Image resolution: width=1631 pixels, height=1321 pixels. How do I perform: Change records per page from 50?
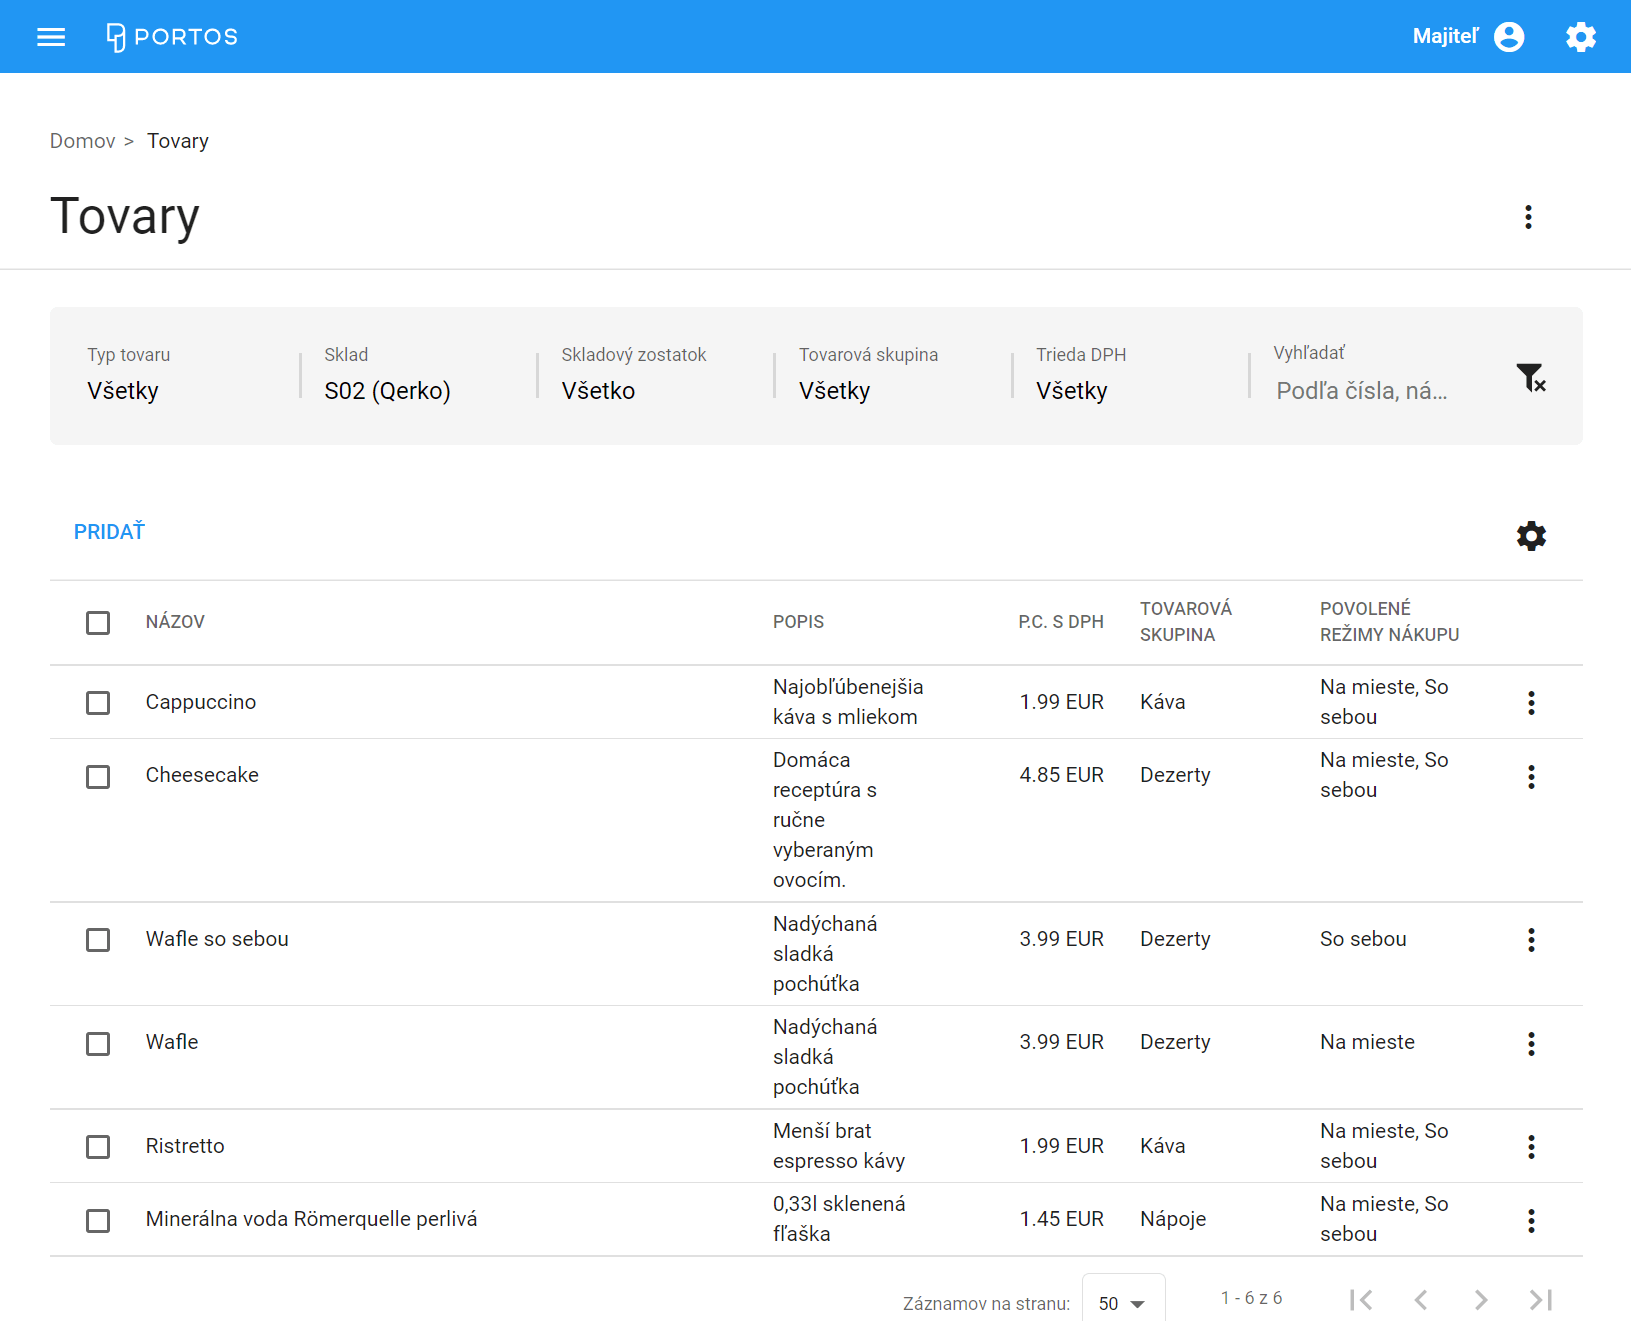(x=1122, y=1303)
